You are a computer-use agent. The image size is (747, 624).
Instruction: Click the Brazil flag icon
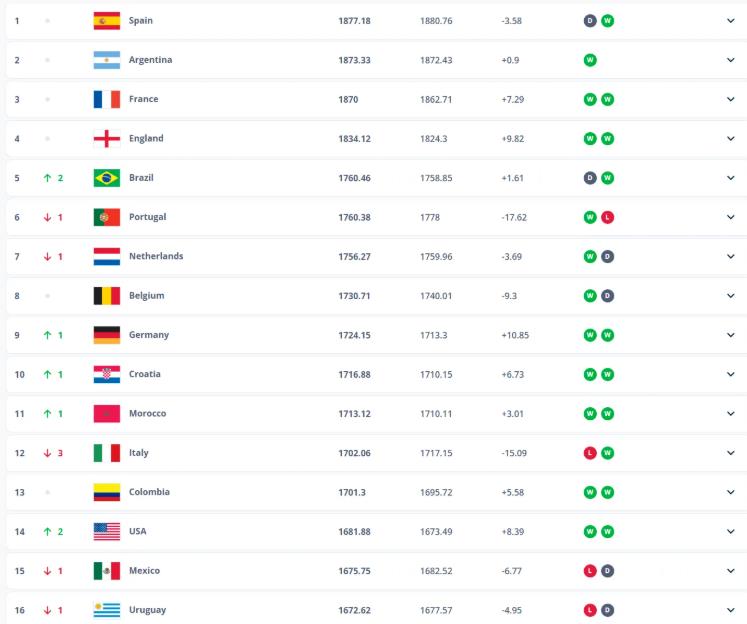tap(106, 178)
